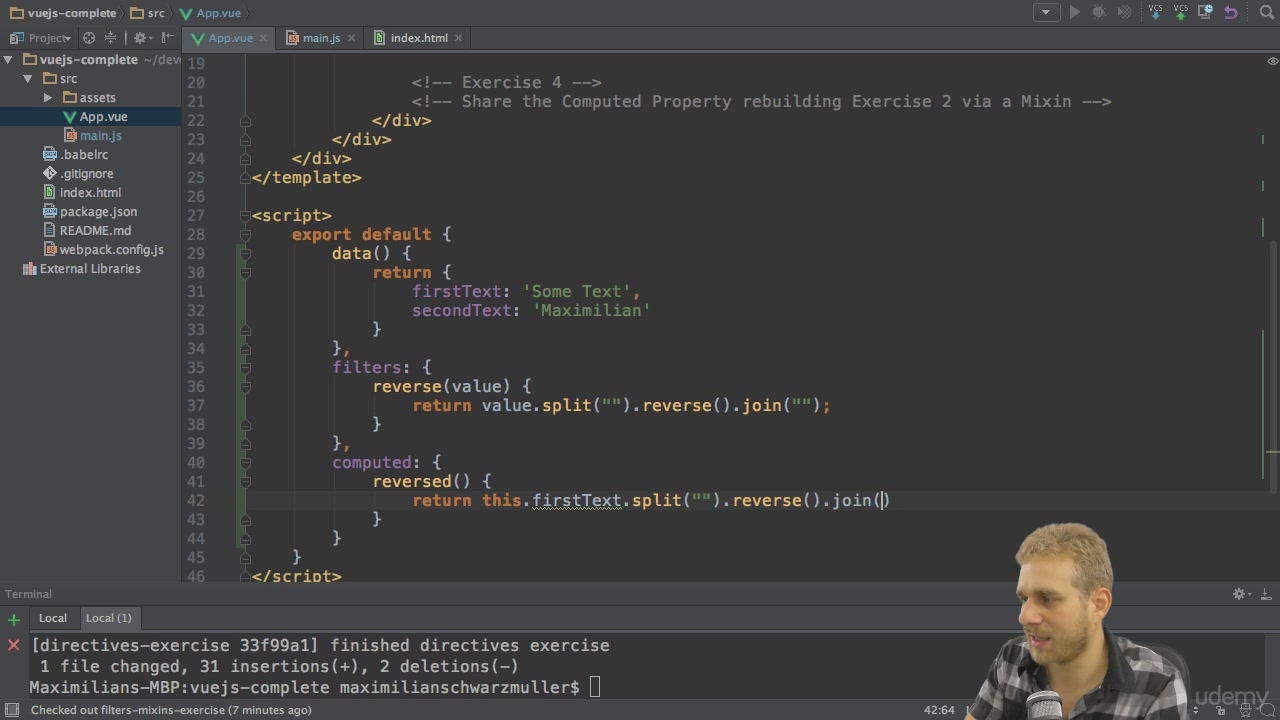
Task: Click firstText in line 42 return statement
Action: (577, 501)
